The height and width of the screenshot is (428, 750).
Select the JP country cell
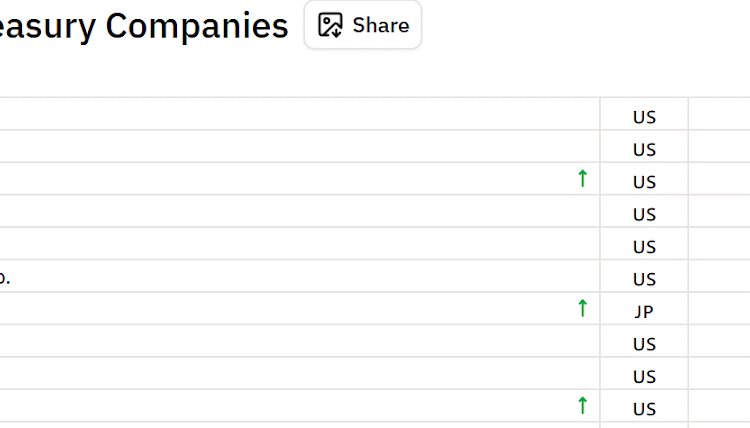coord(644,311)
